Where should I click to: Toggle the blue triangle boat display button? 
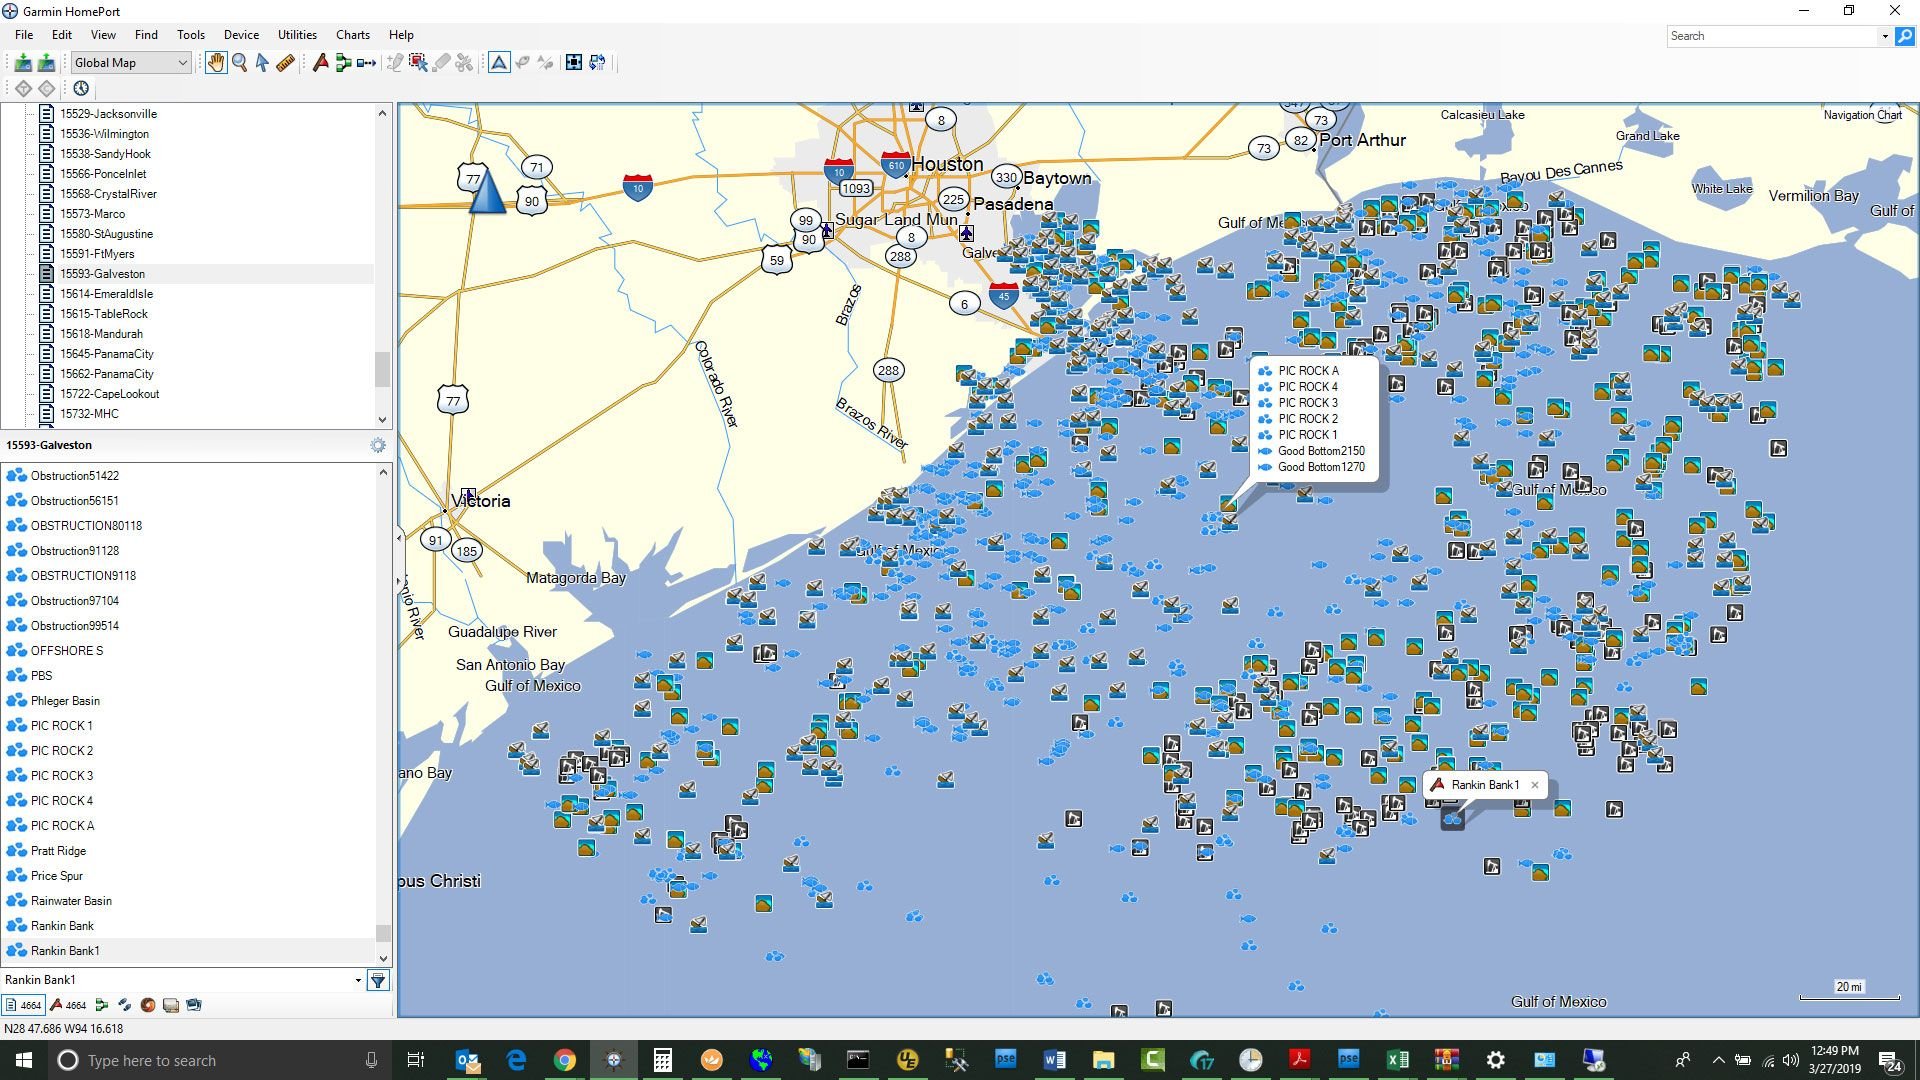(x=499, y=63)
